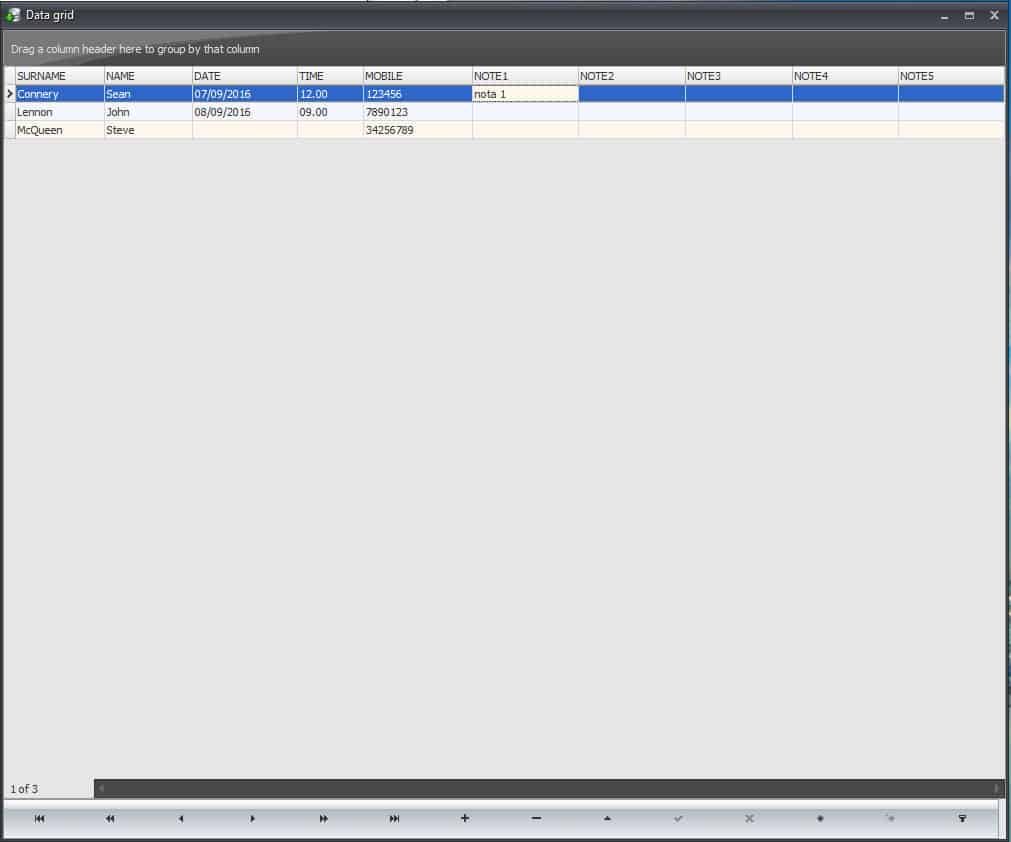This screenshot has width=1011, height=842.
Task: Click the DATE column header
Action: point(244,76)
